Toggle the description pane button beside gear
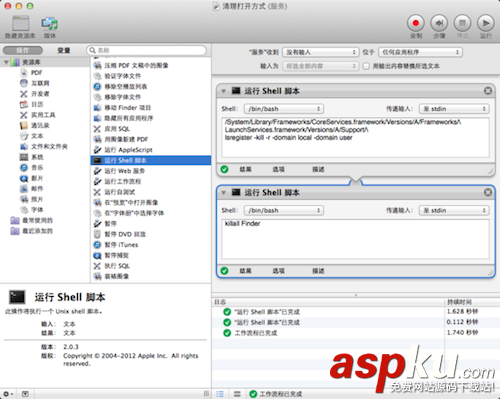Image resolution: width=500 pixels, height=399 pixels. point(25,394)
